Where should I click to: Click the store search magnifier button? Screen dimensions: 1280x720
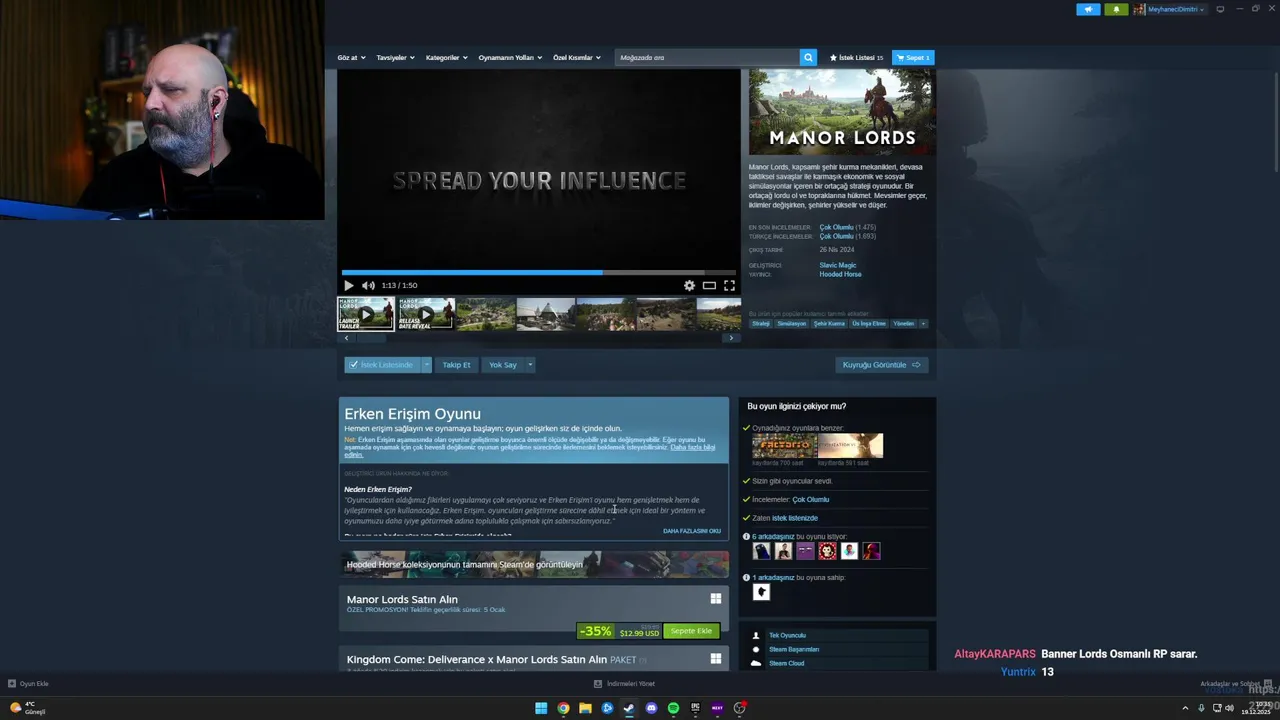point(808,57)
